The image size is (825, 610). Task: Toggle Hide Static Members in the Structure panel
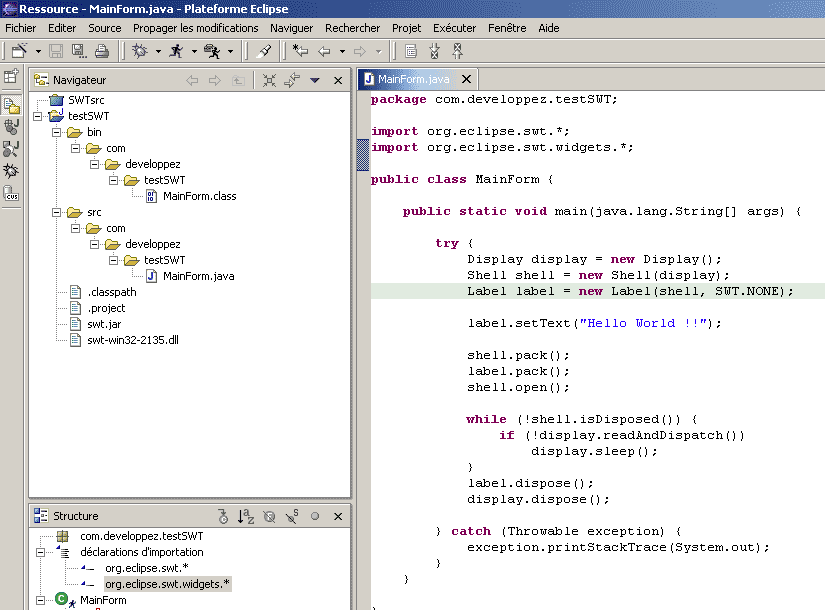[292, 516]
